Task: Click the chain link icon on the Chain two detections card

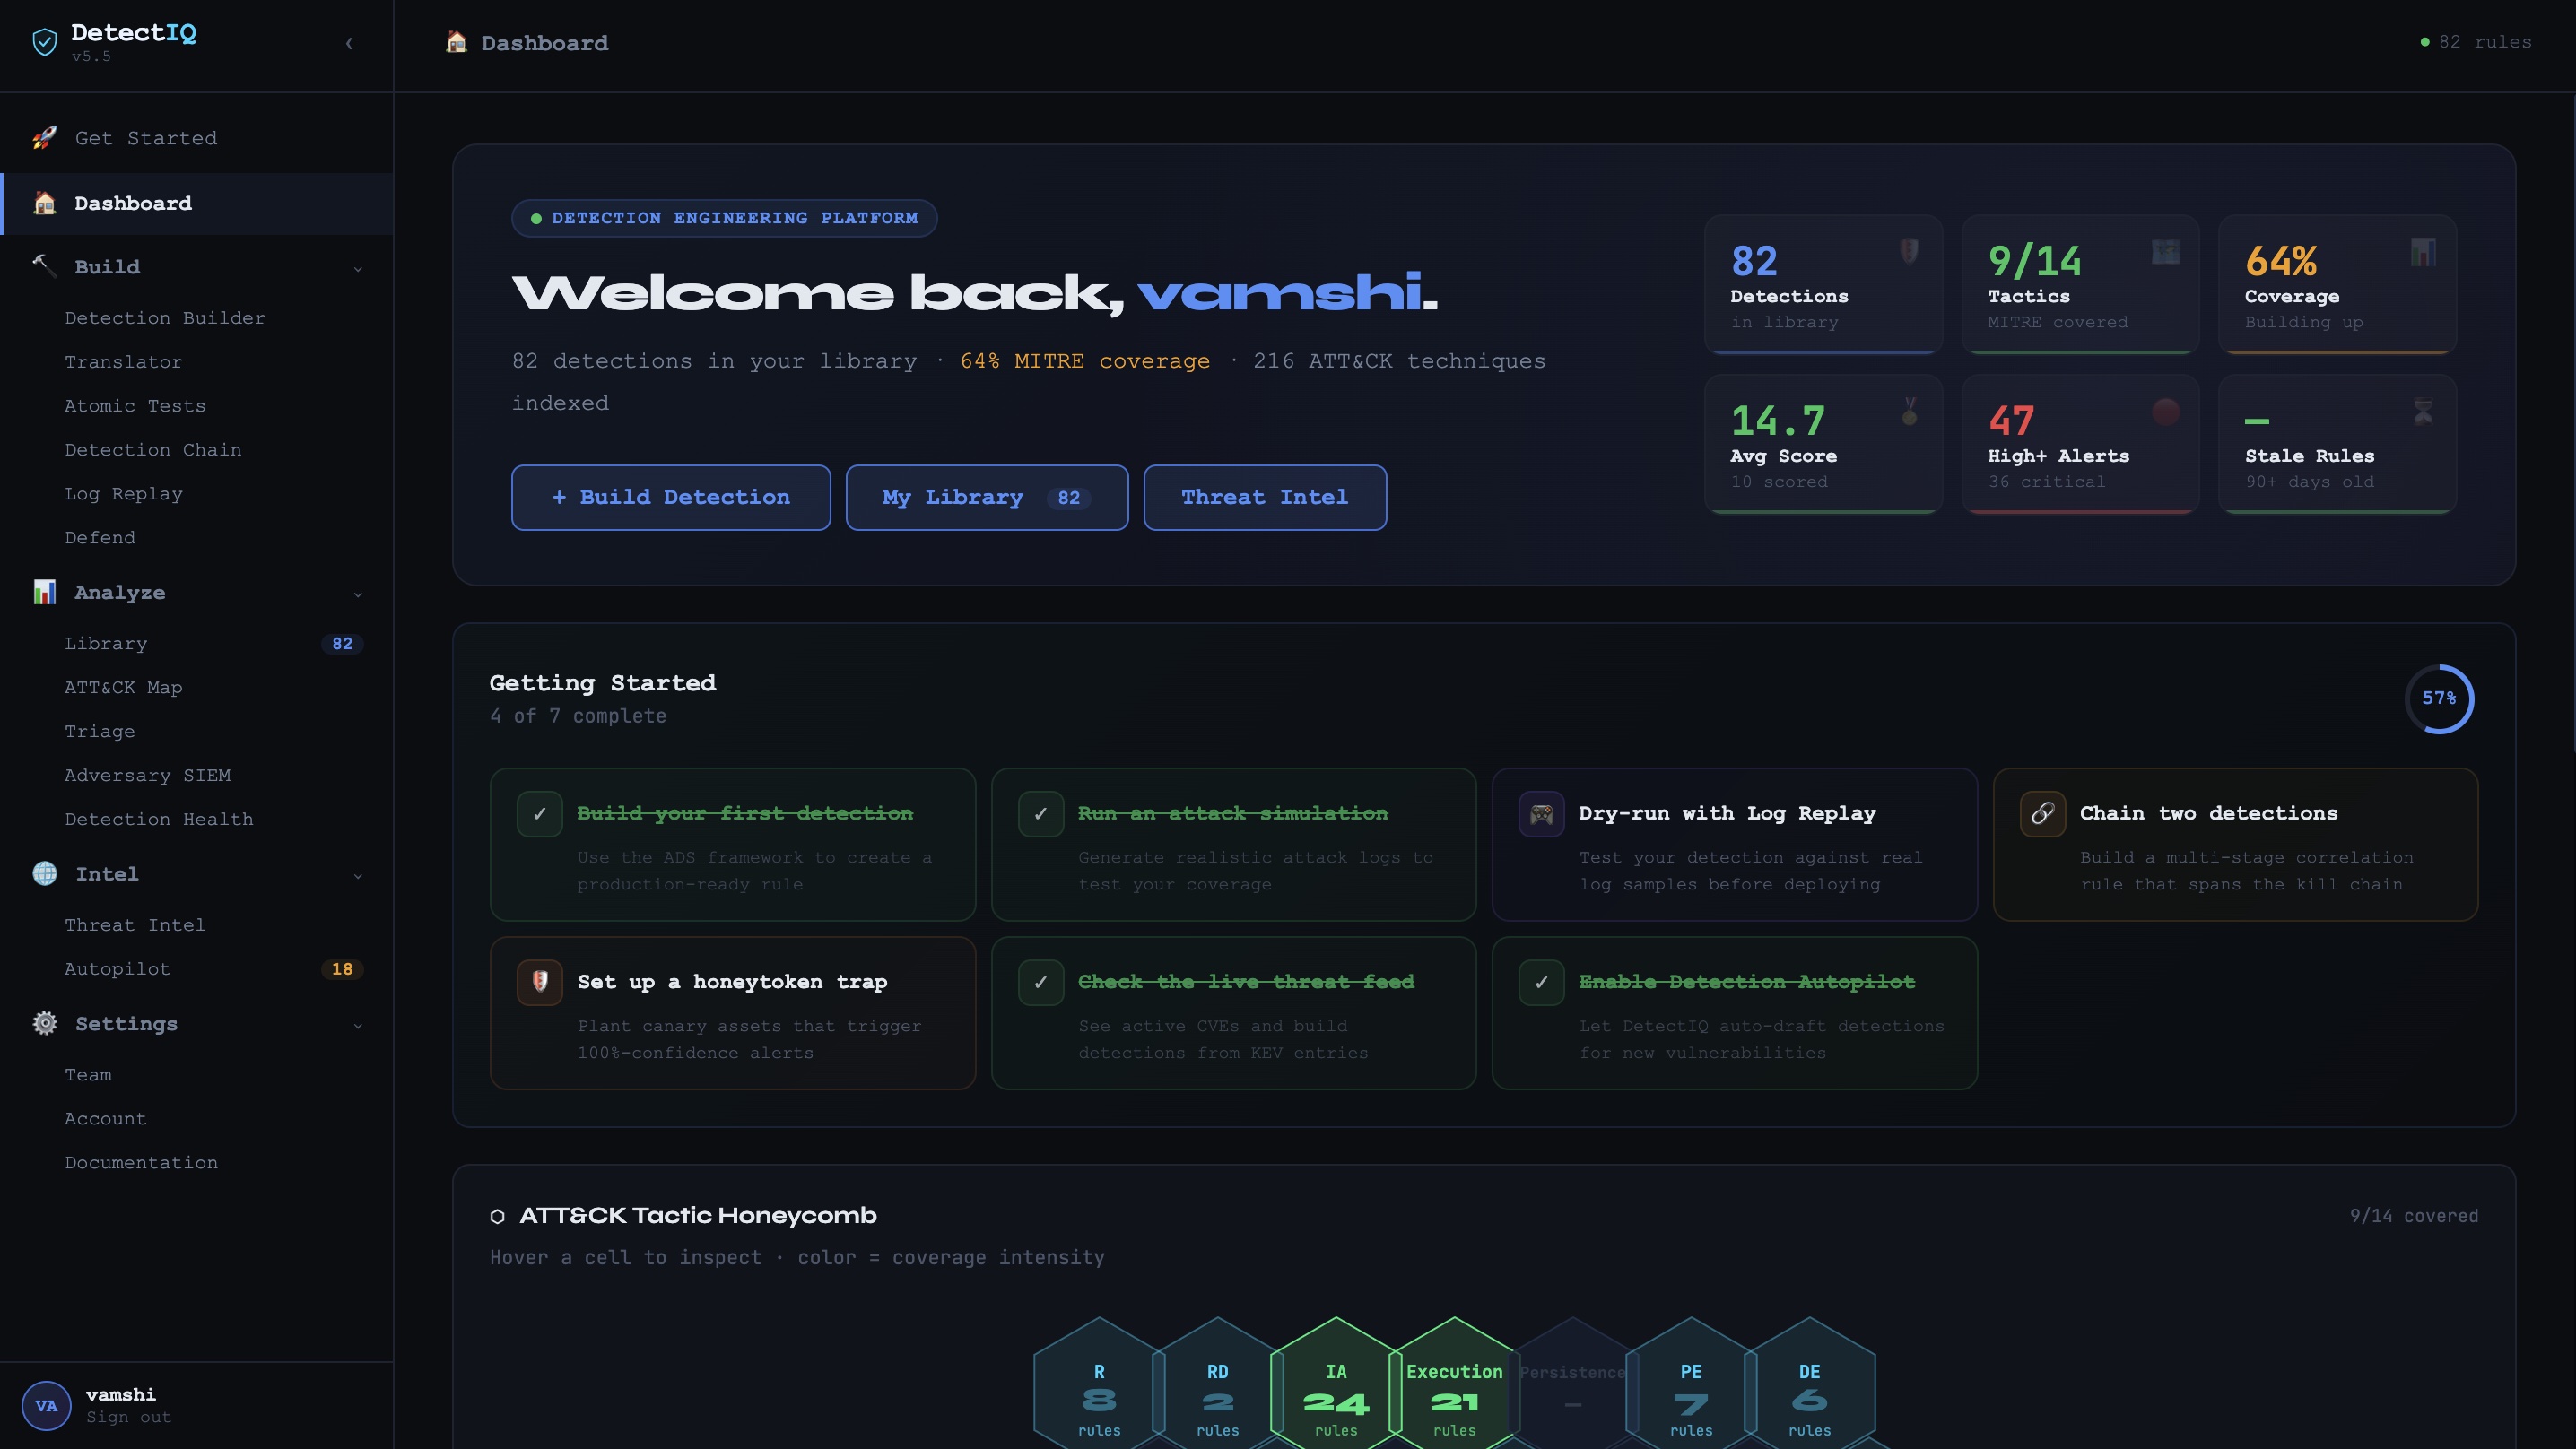Action: click(2042, 814)
